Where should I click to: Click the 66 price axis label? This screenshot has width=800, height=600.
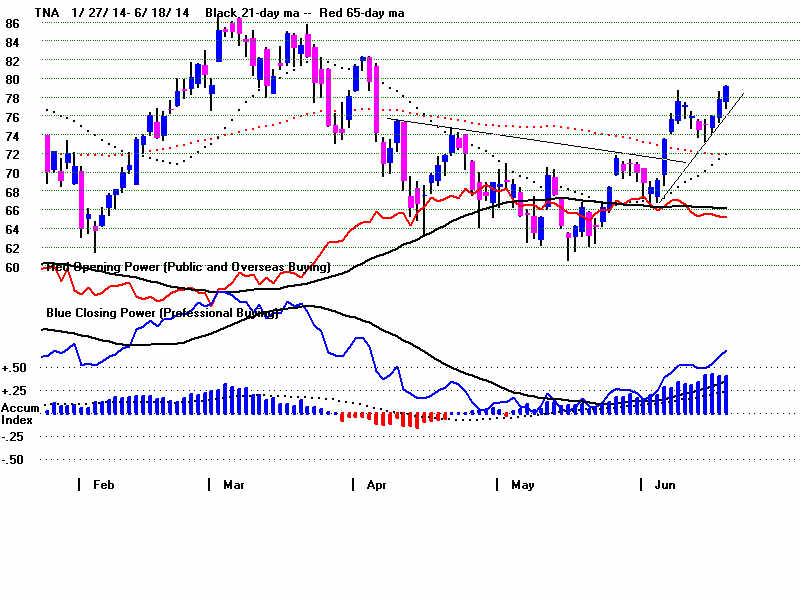12,211
